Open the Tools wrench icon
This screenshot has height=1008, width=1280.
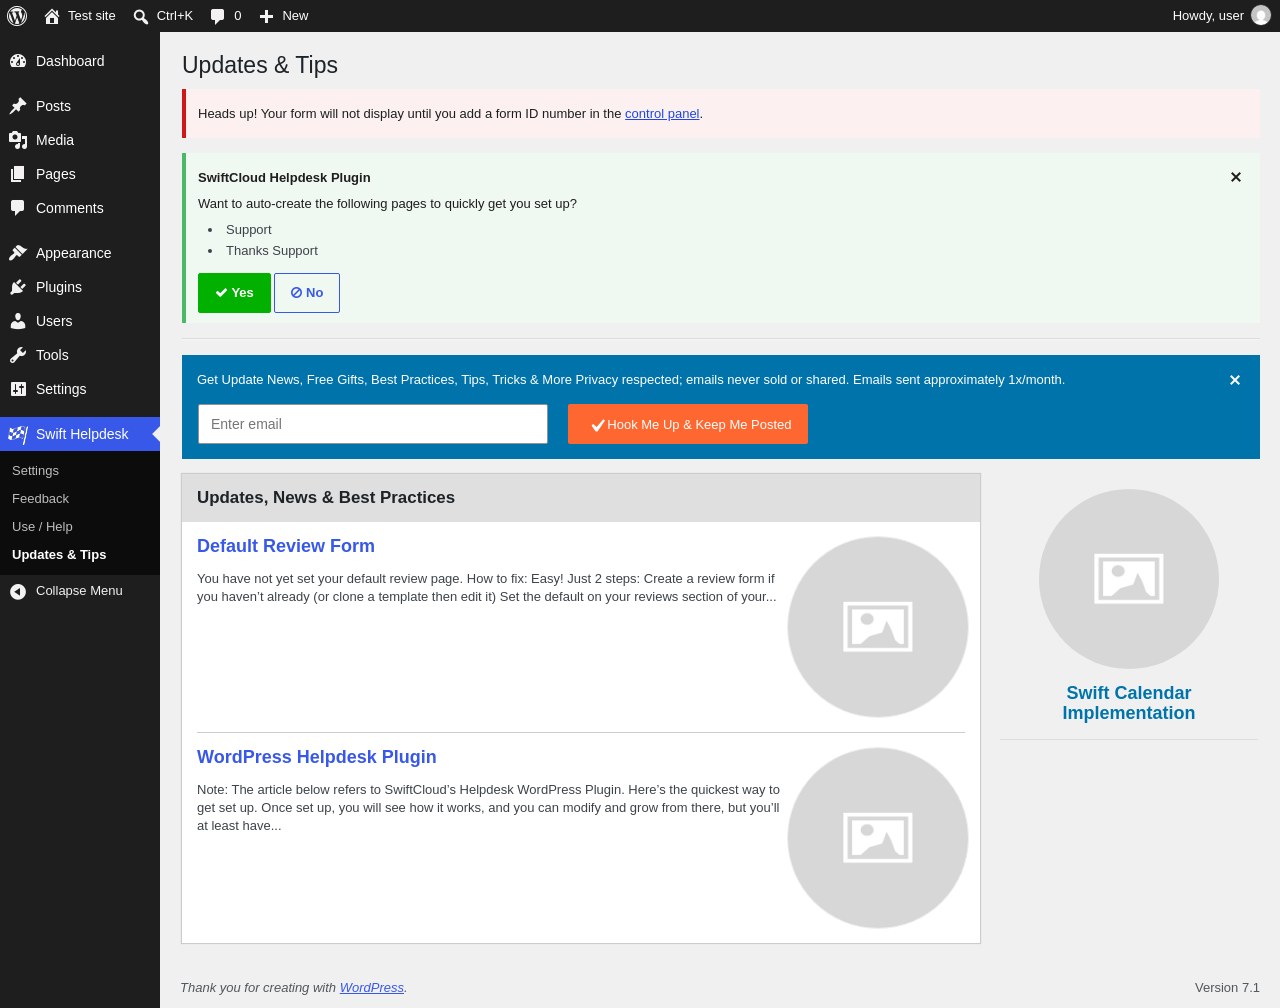pyautogui.click(x=18, y=355)
